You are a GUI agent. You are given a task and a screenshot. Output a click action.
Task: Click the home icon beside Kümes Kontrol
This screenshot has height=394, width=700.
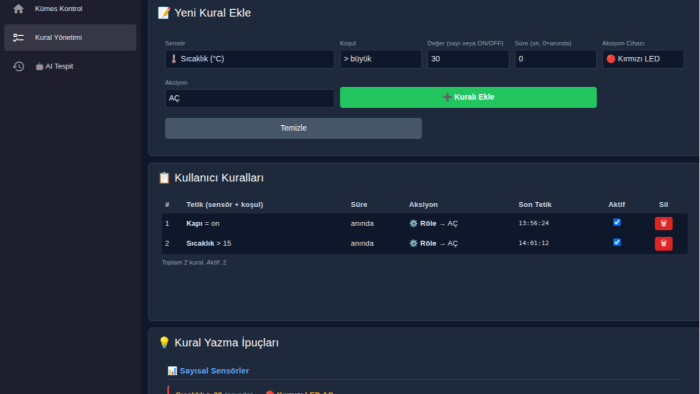coord(18,8)
